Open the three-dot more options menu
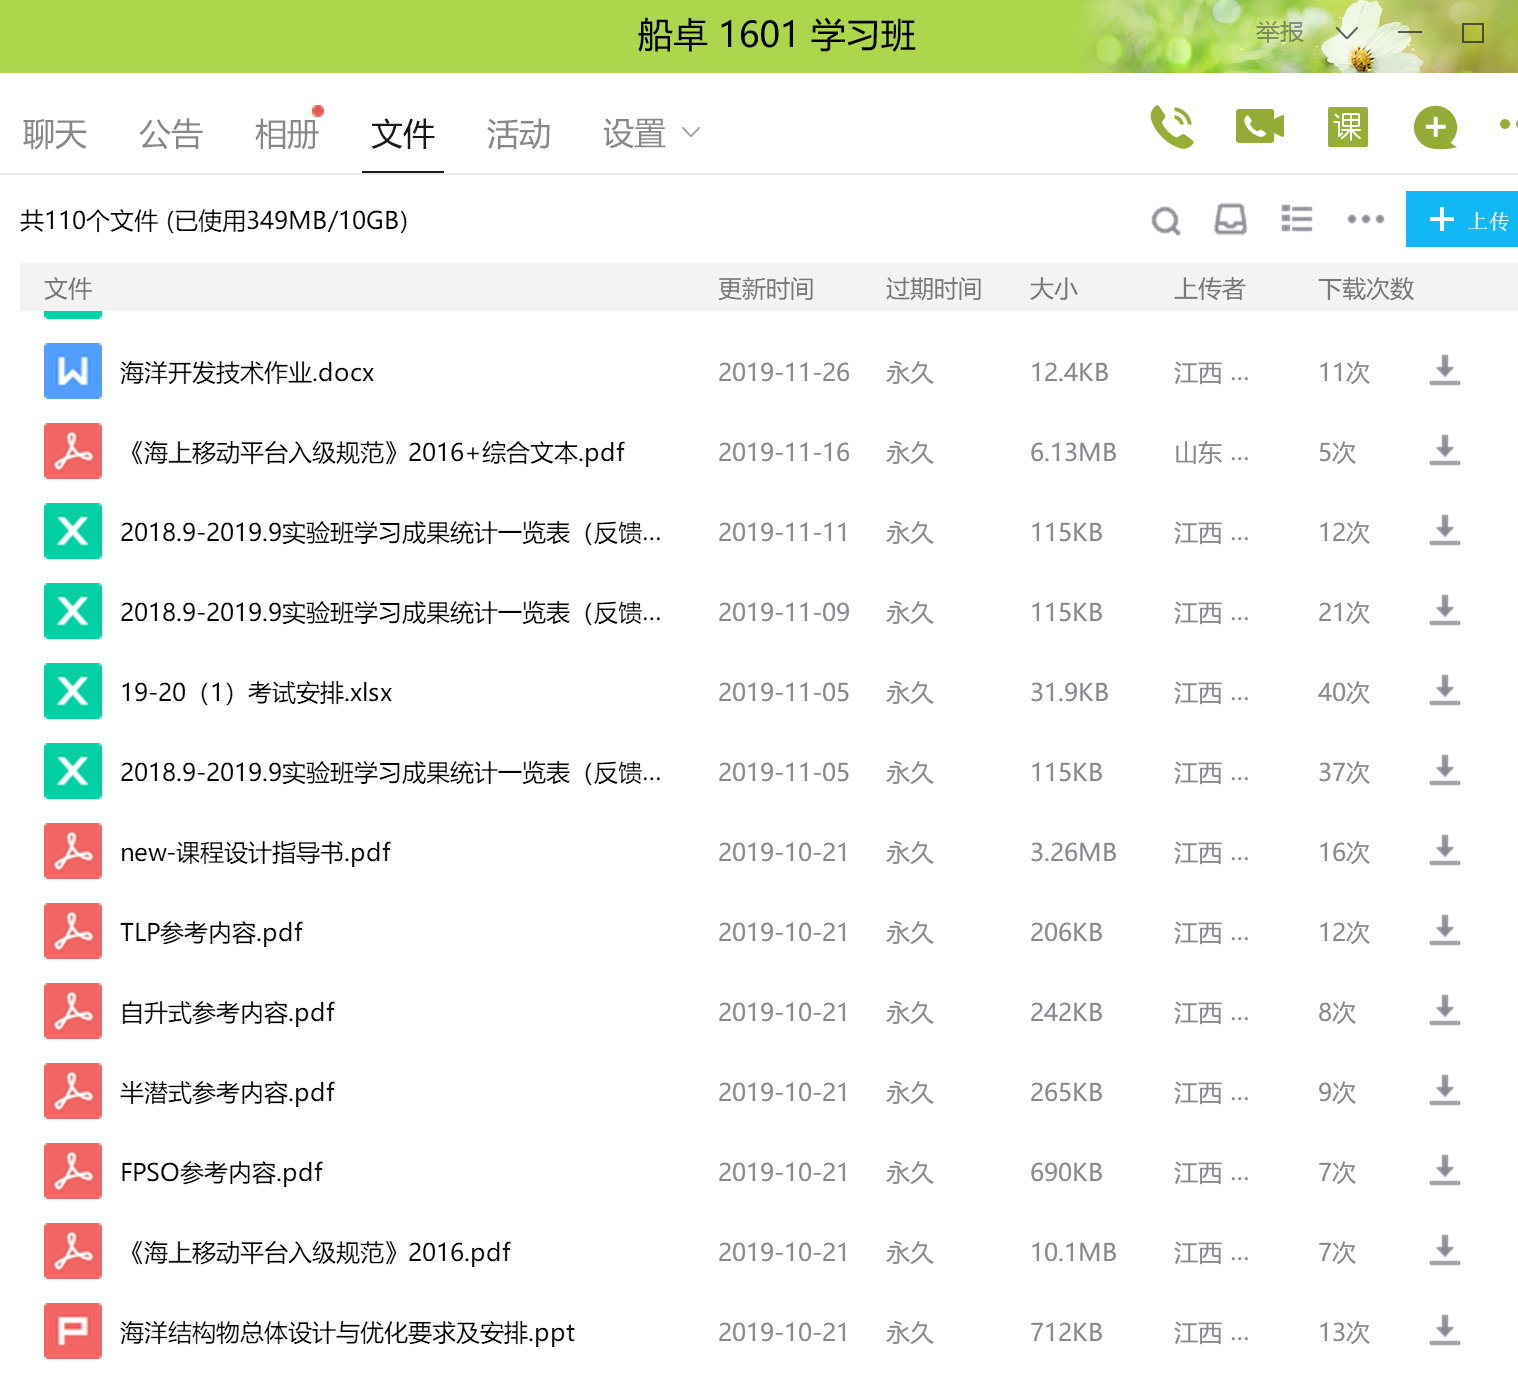This screenshot has width=1518, height=1373. tap(1365, 219)
